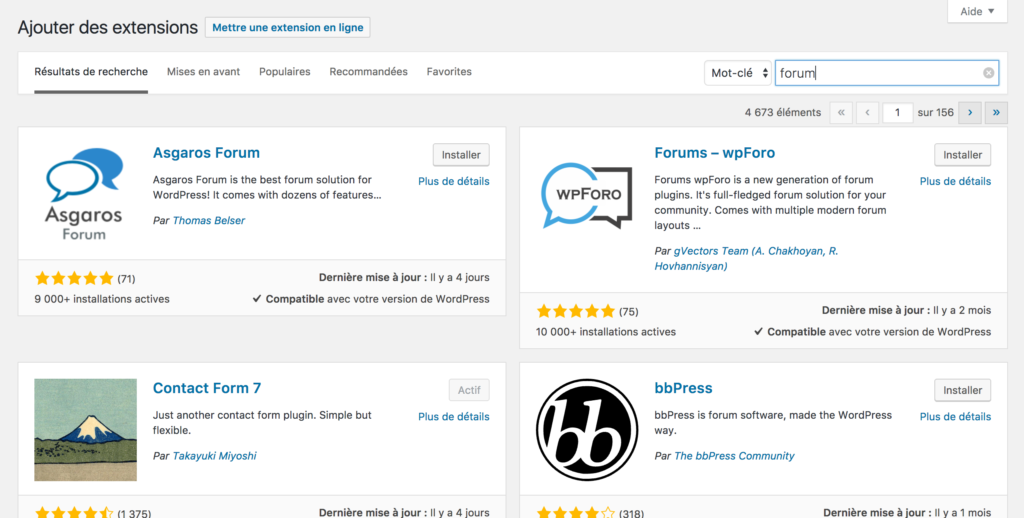1024x518 pixels.
Task: Clear the search field with the X icon
Action: click(x=989, y=73)
